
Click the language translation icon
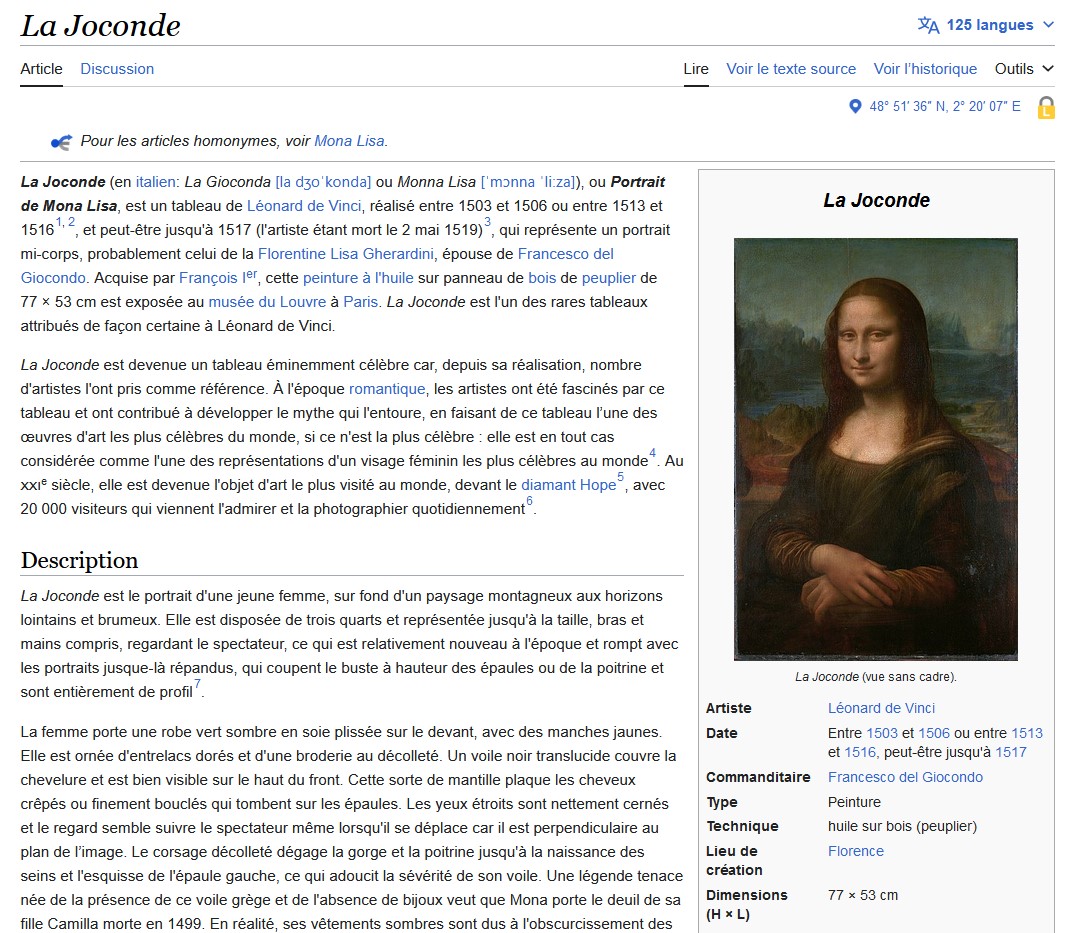click(x=928, y=25)
